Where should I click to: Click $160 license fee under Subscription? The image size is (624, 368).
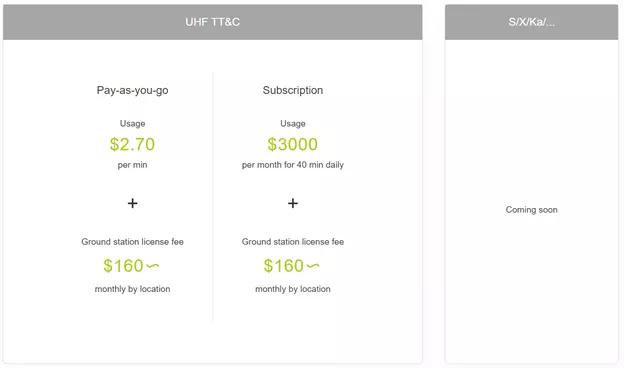[x=283, y=266]
